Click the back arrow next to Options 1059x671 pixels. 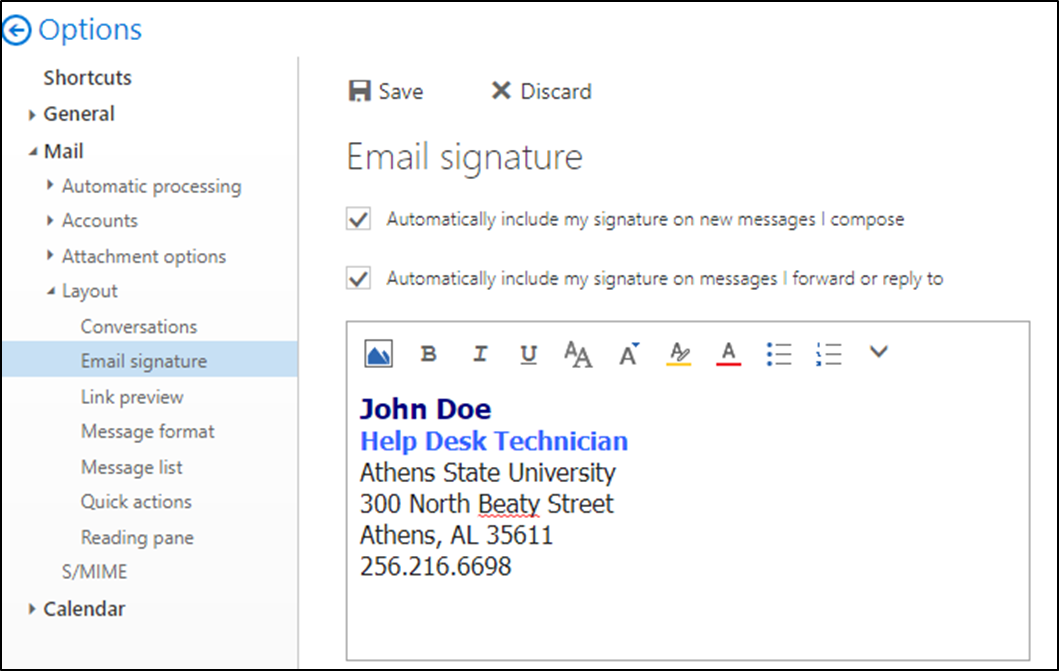(x=17, y=31)
